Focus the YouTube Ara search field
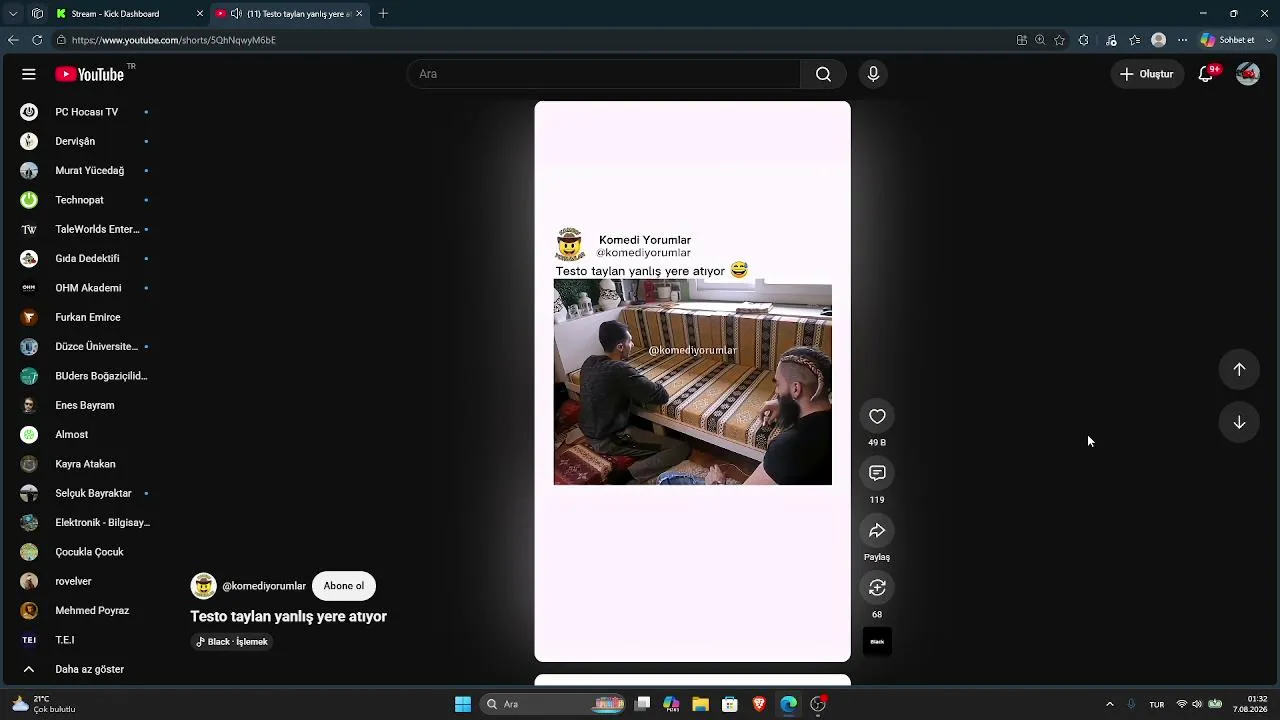The height and width of the screenshot is (720, 1280). pos(604,74)
